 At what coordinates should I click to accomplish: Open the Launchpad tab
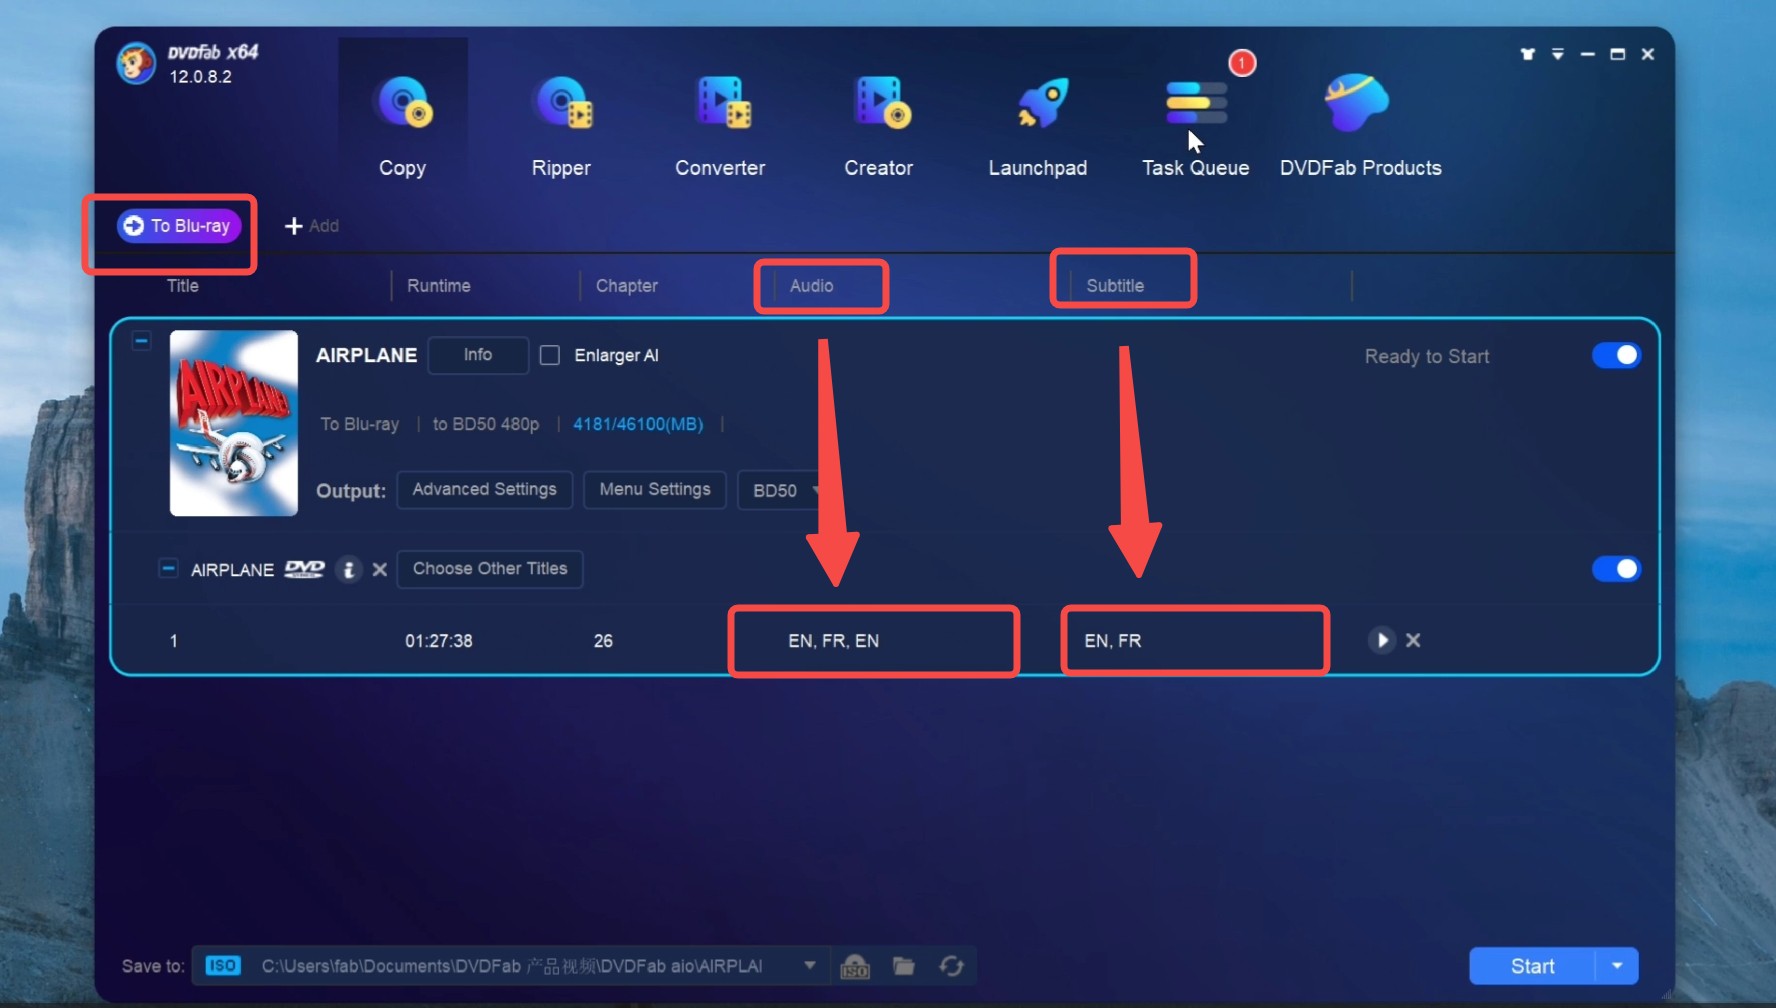click(x=1038, y=126)
